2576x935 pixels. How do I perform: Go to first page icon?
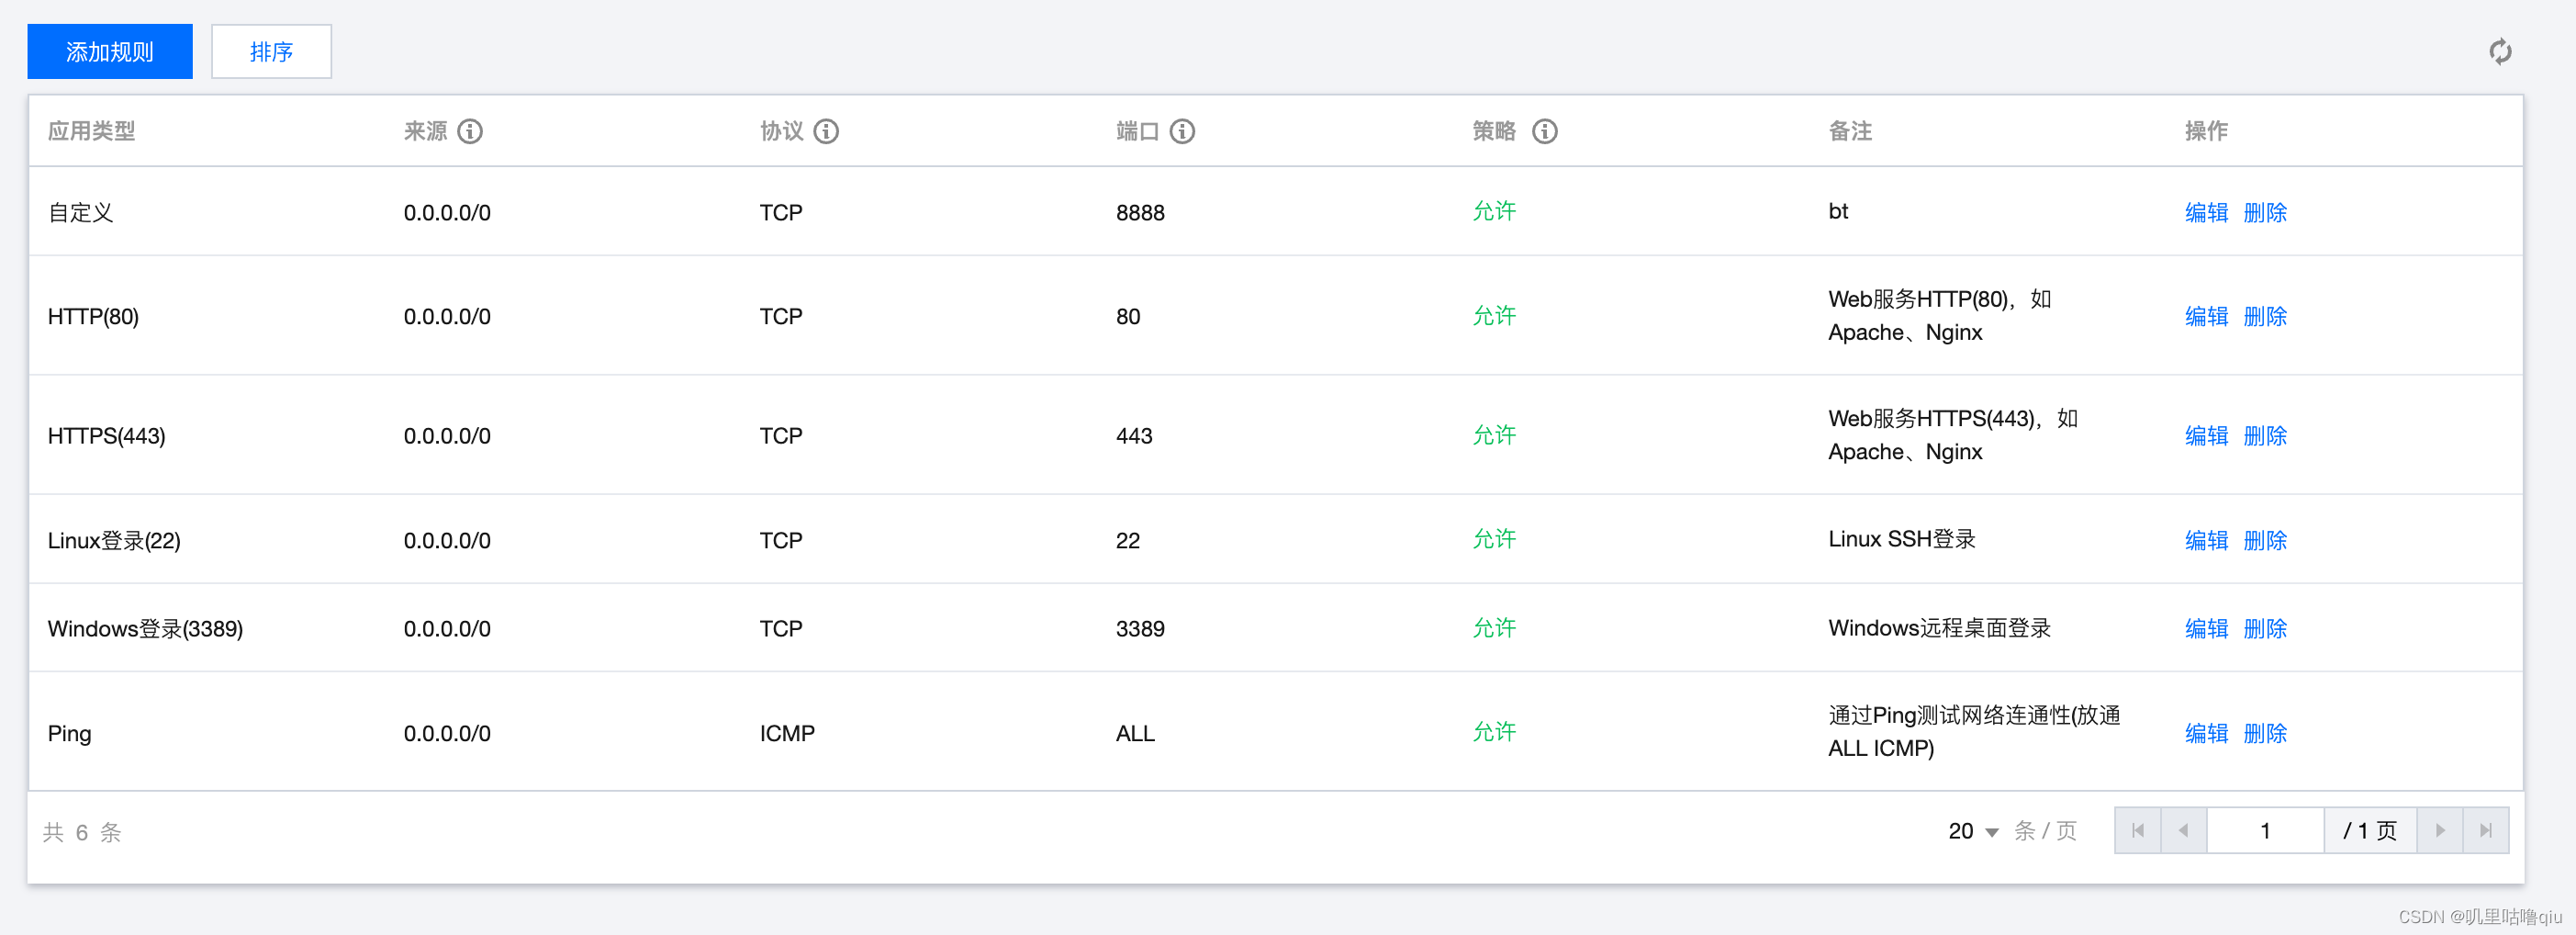(x=2138, y=830)
